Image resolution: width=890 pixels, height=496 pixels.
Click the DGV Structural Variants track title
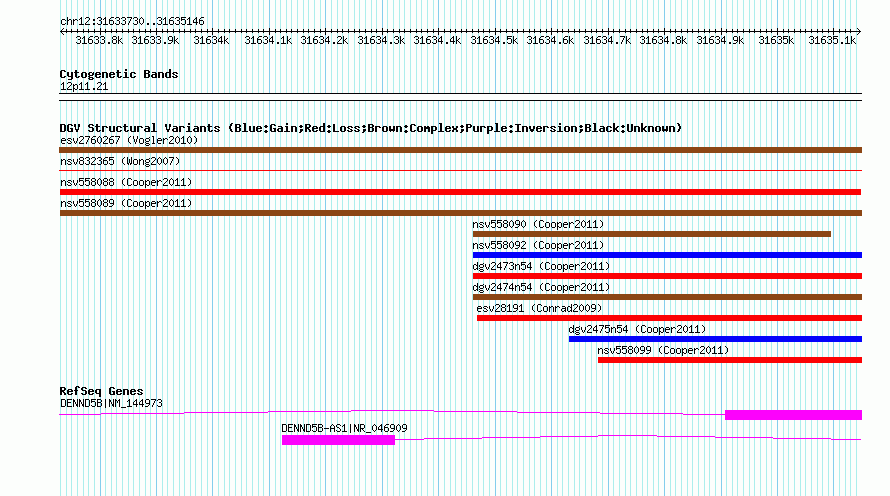click(x=371, y=128)
